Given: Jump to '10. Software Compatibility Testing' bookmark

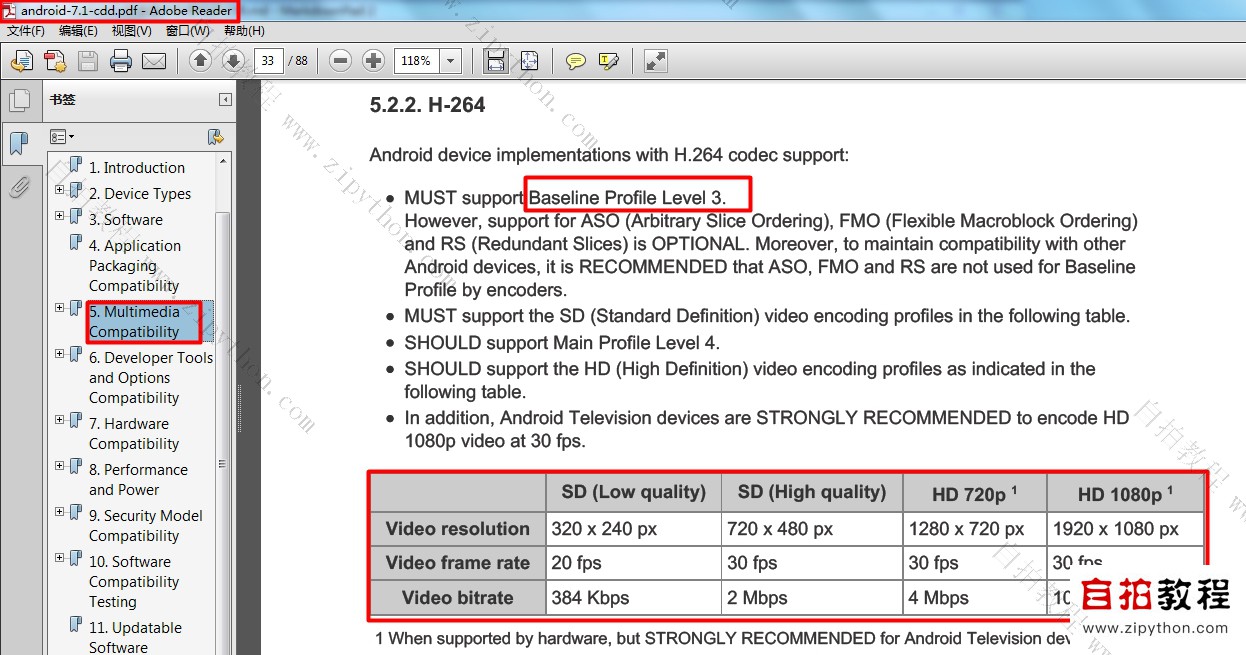Looking at the screenshot, I should [x=134, y=582].
